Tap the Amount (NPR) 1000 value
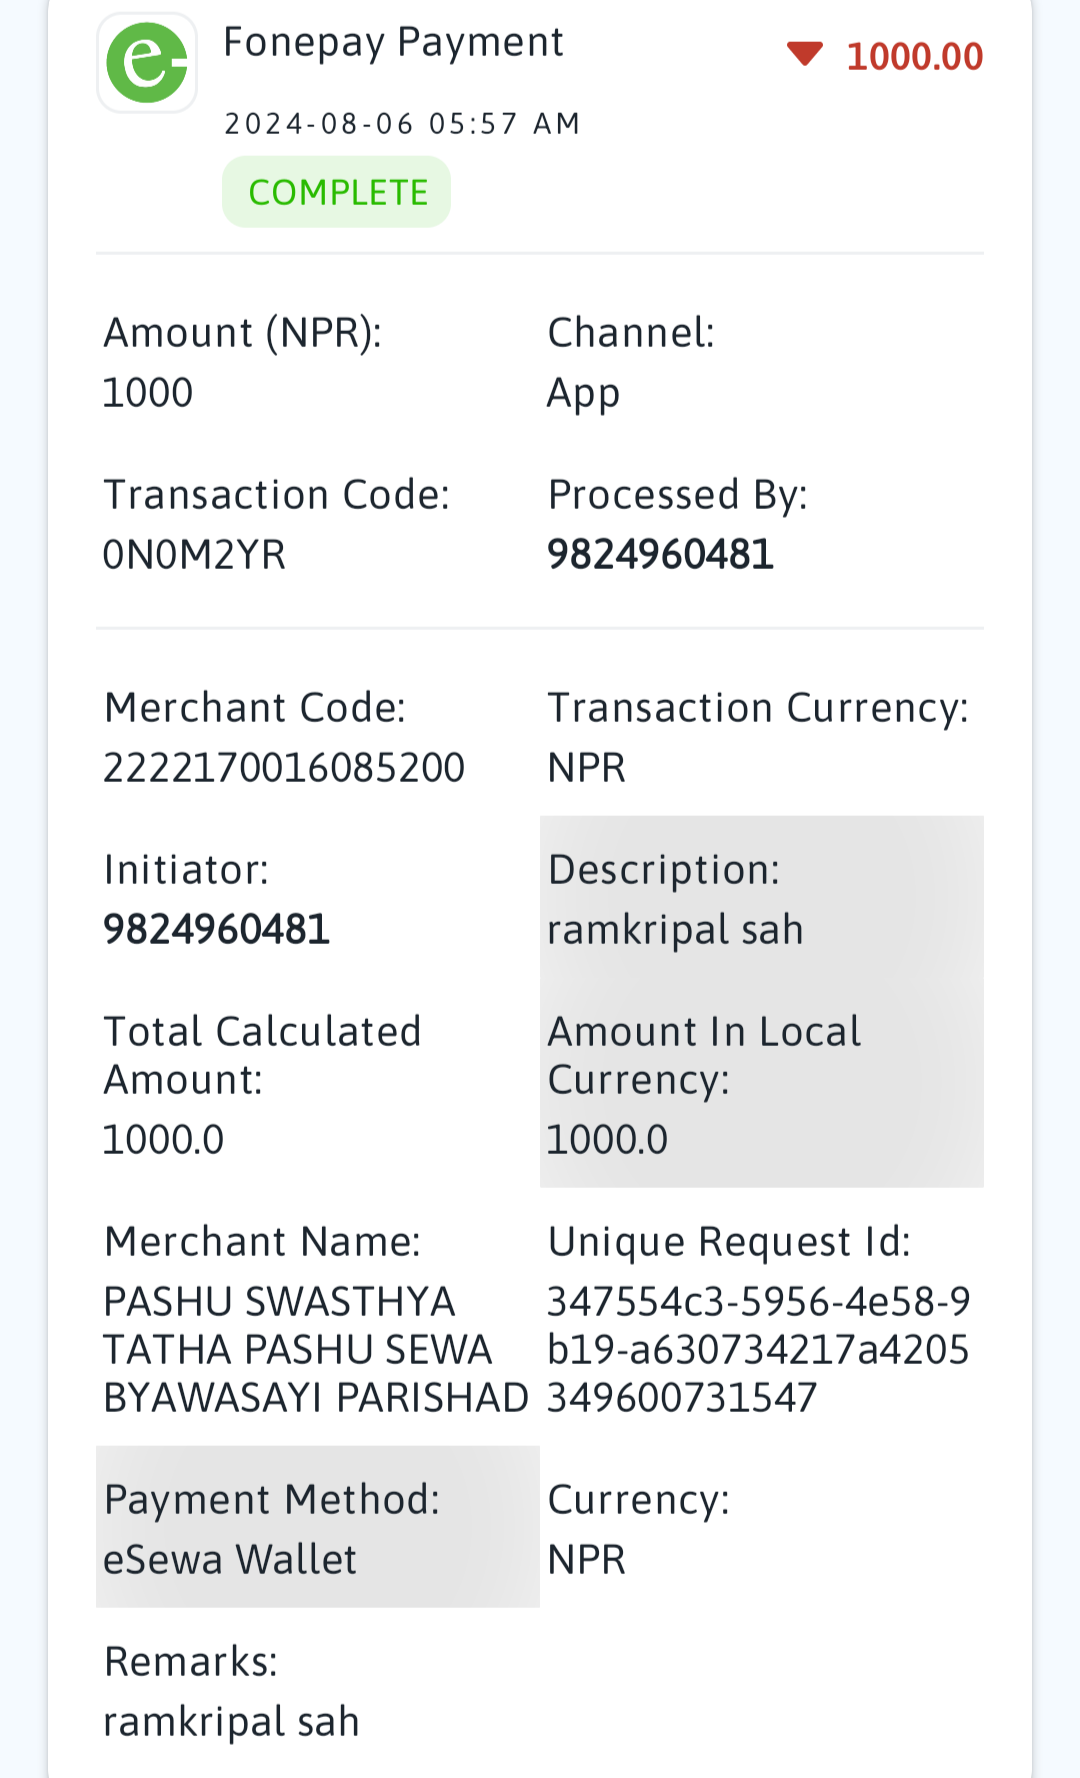 pos(148,393)
